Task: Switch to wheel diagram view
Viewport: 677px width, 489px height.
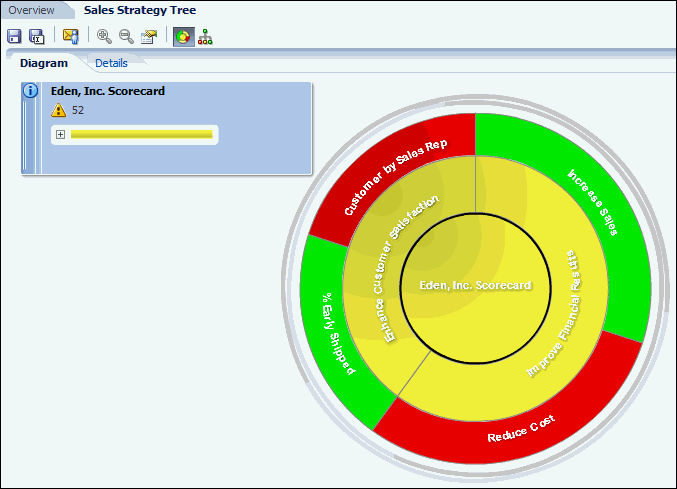Action: click(x=183, y=37)
